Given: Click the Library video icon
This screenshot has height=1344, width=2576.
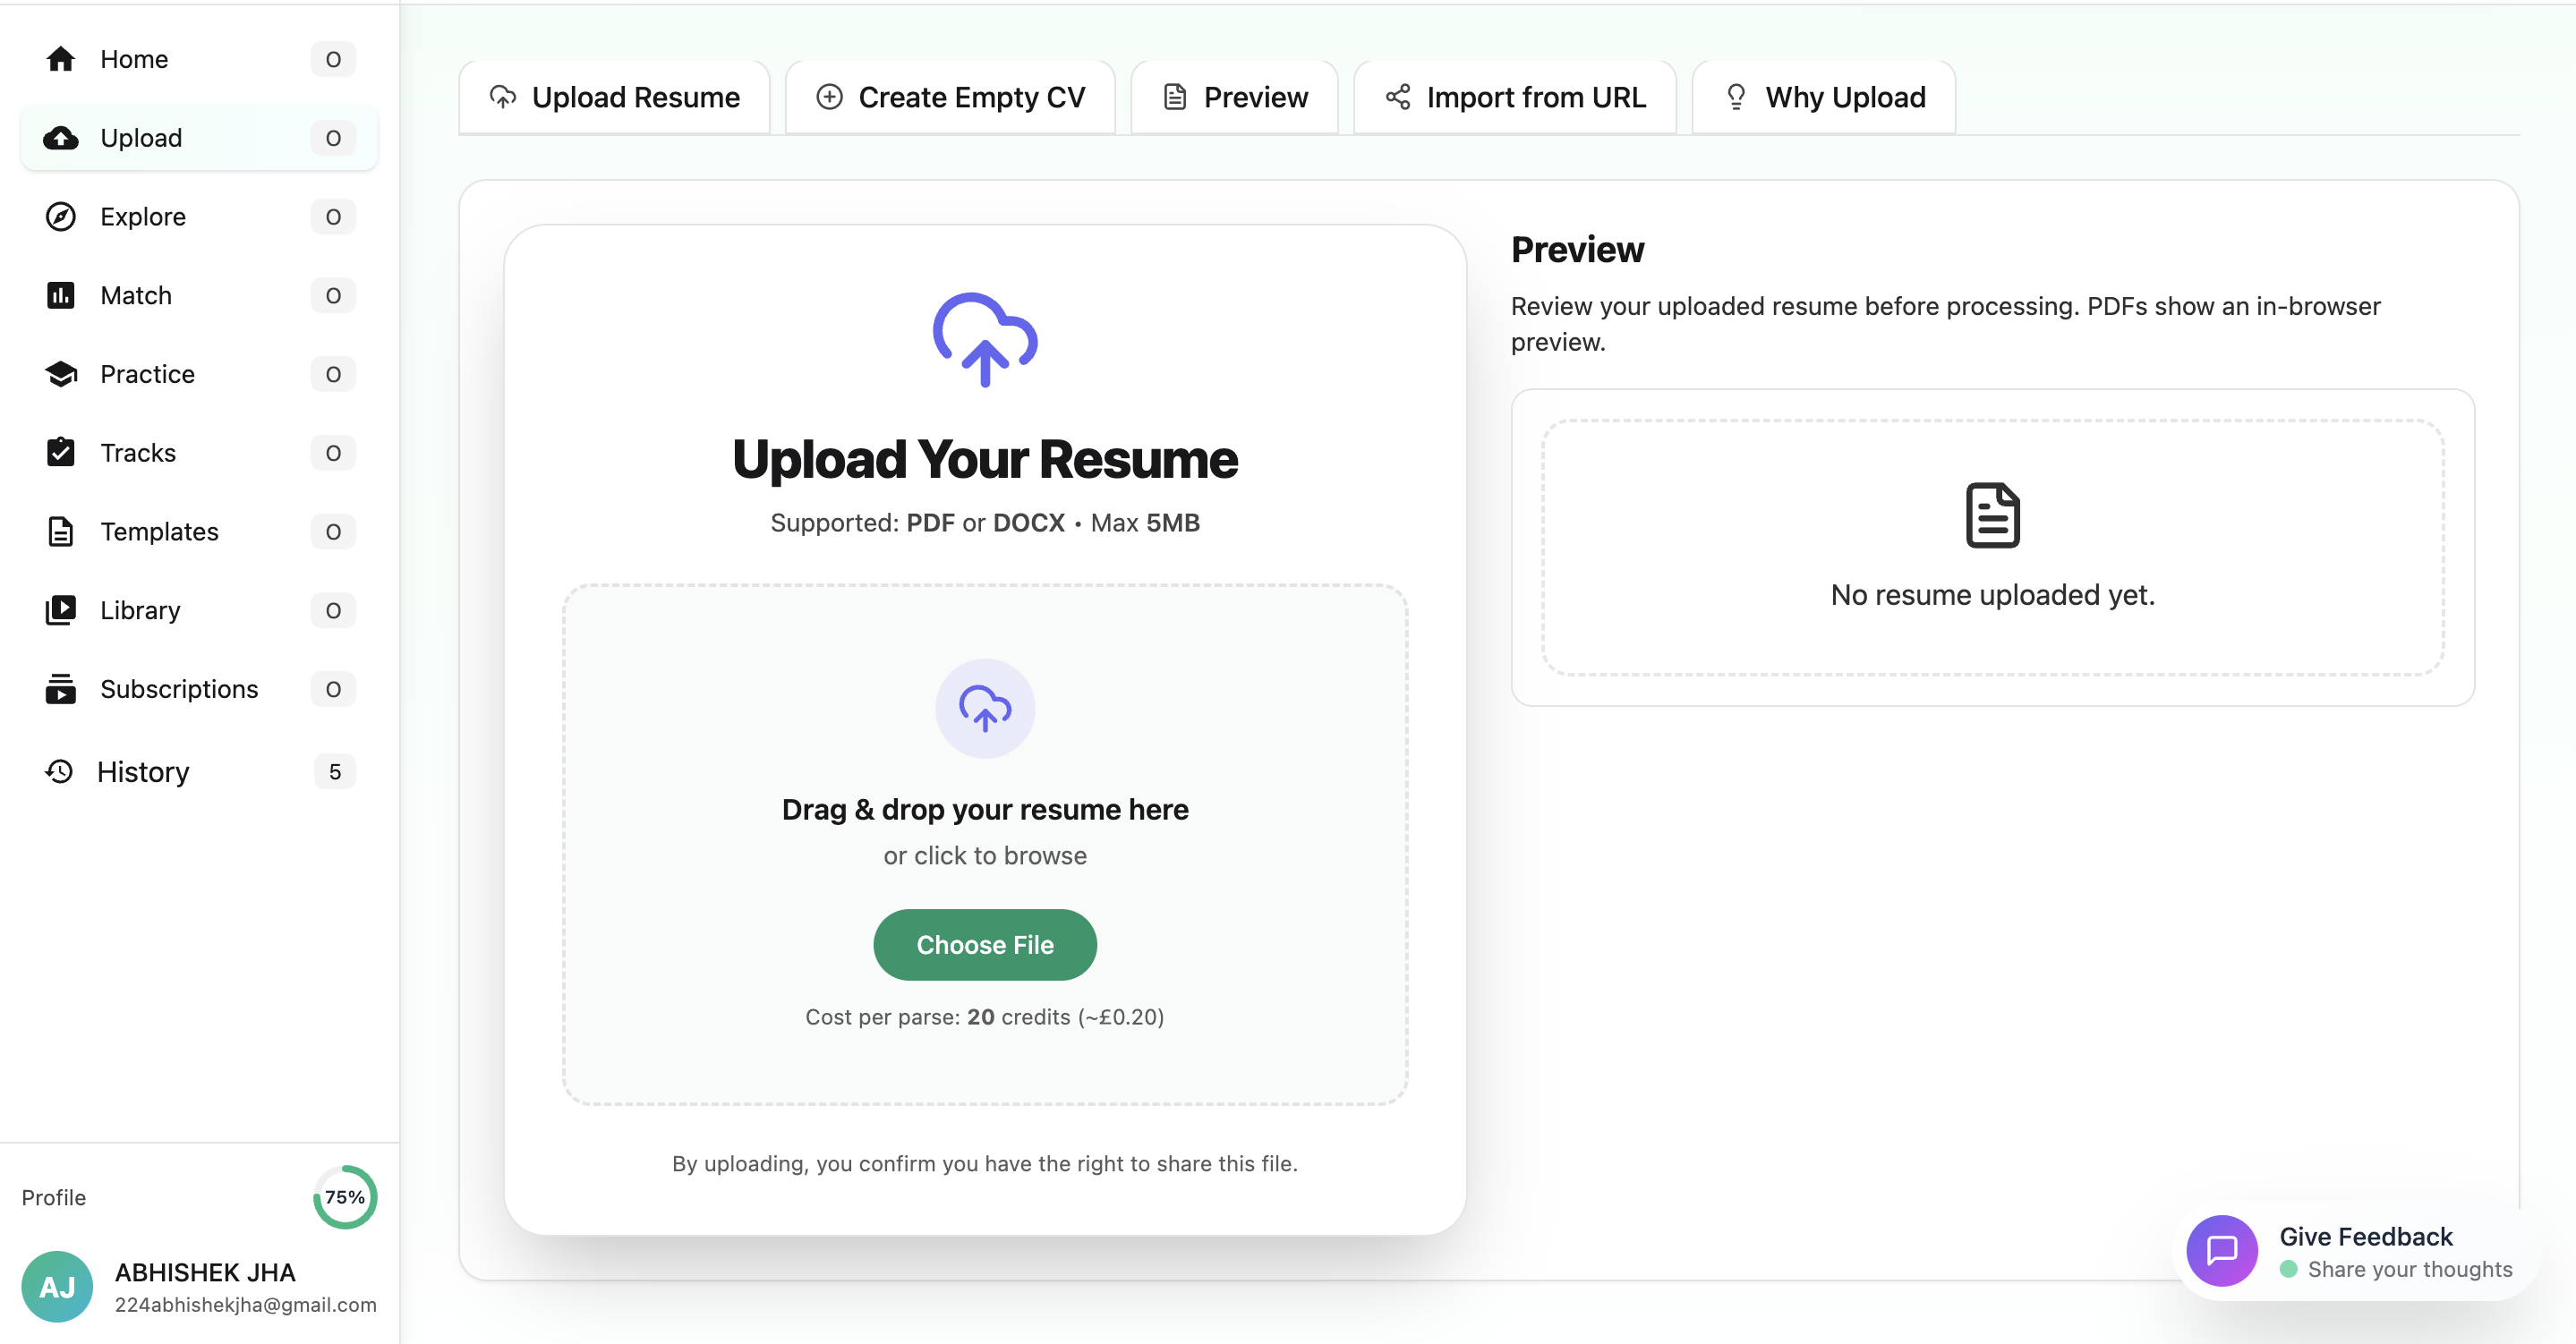Looking at the screenshot, I should 61,610.
